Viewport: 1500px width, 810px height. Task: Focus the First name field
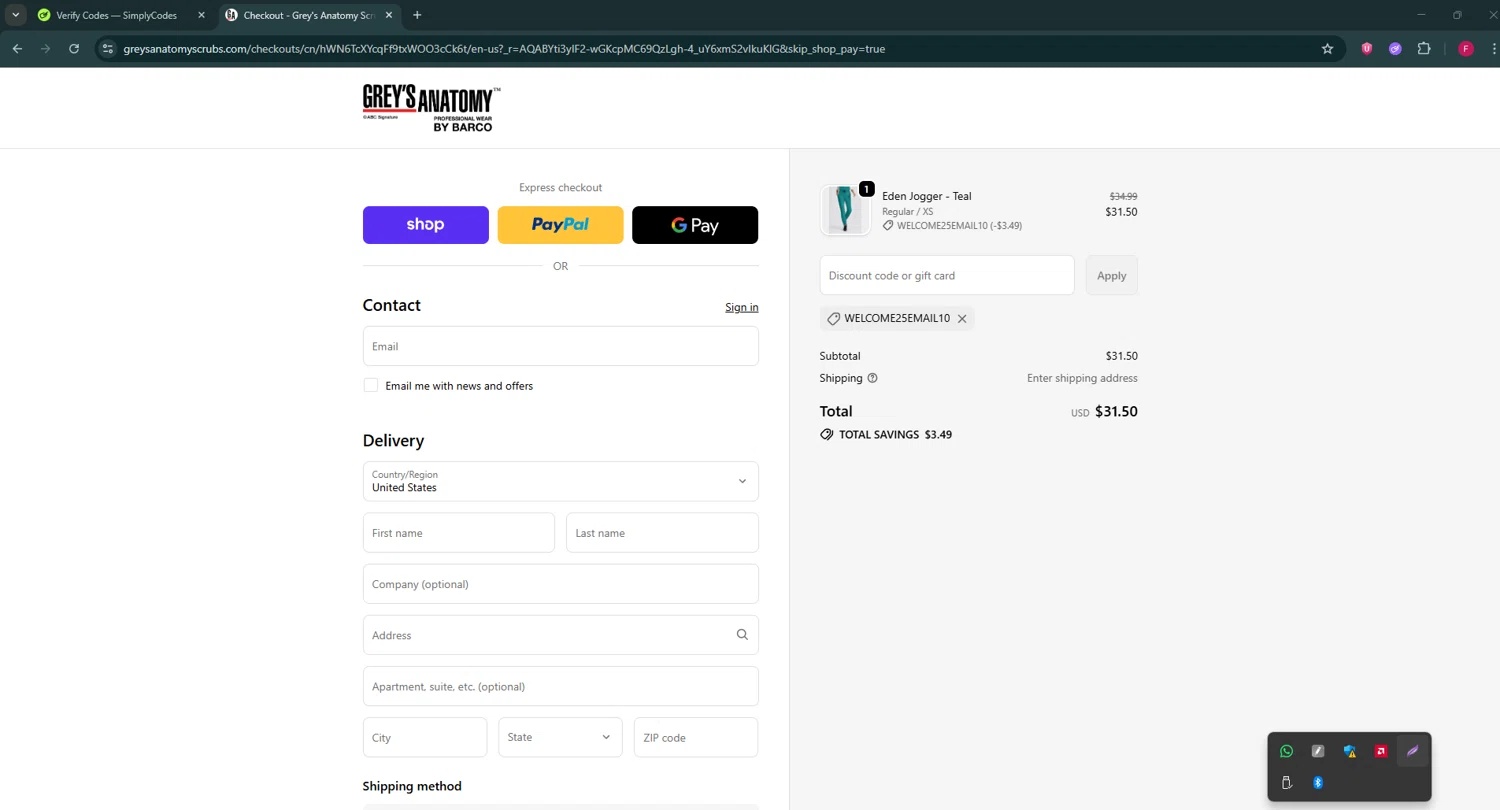click(x=459, y=533)
